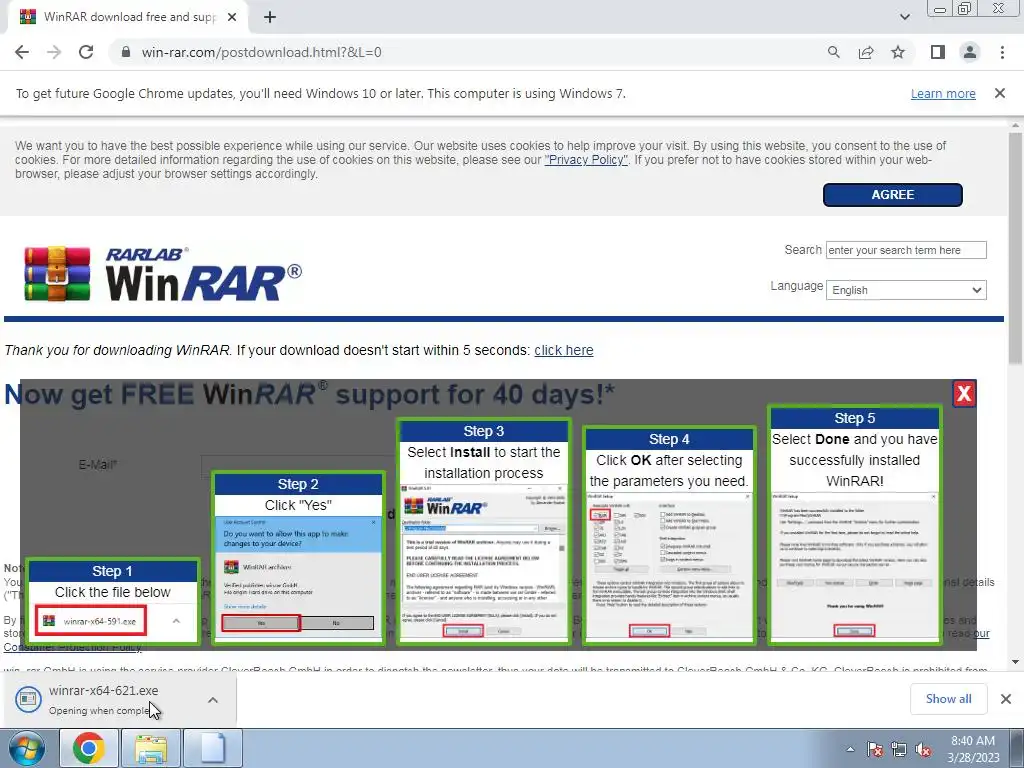
Task: Open Learn more about Chrome updates
Action: 943,94
